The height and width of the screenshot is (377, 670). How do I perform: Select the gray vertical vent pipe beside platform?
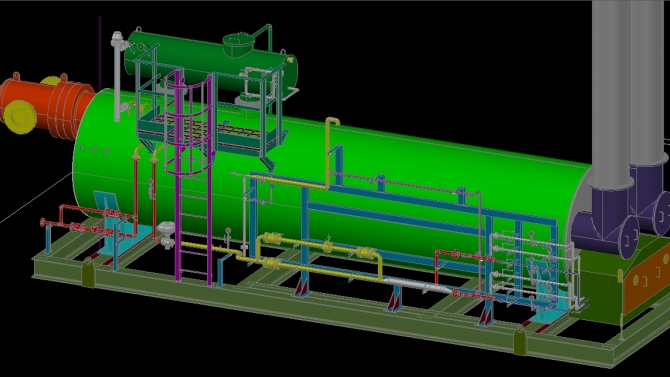pos(117,77)
